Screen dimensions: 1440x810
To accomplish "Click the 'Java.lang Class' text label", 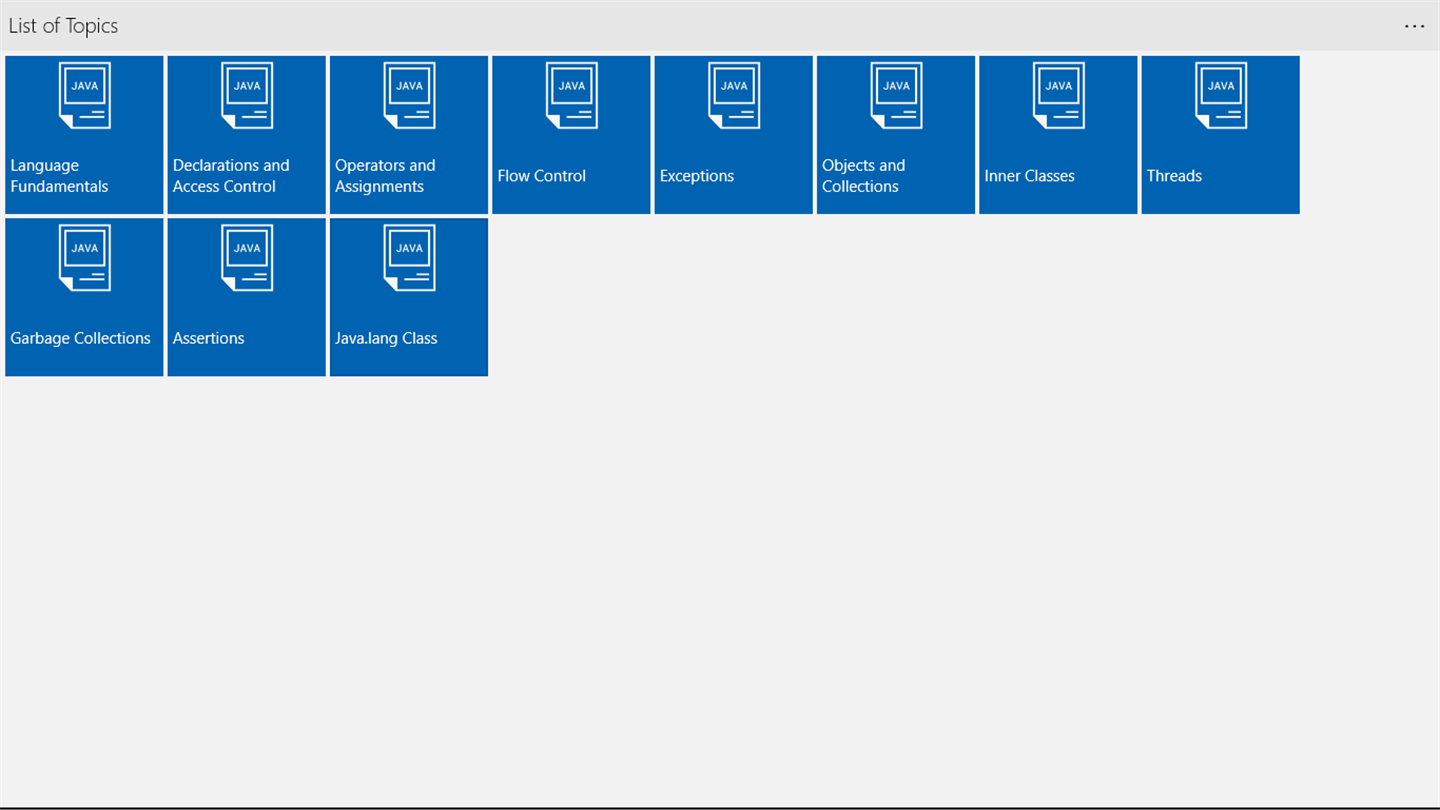I will pyautogui.click(x=386, y=338).
